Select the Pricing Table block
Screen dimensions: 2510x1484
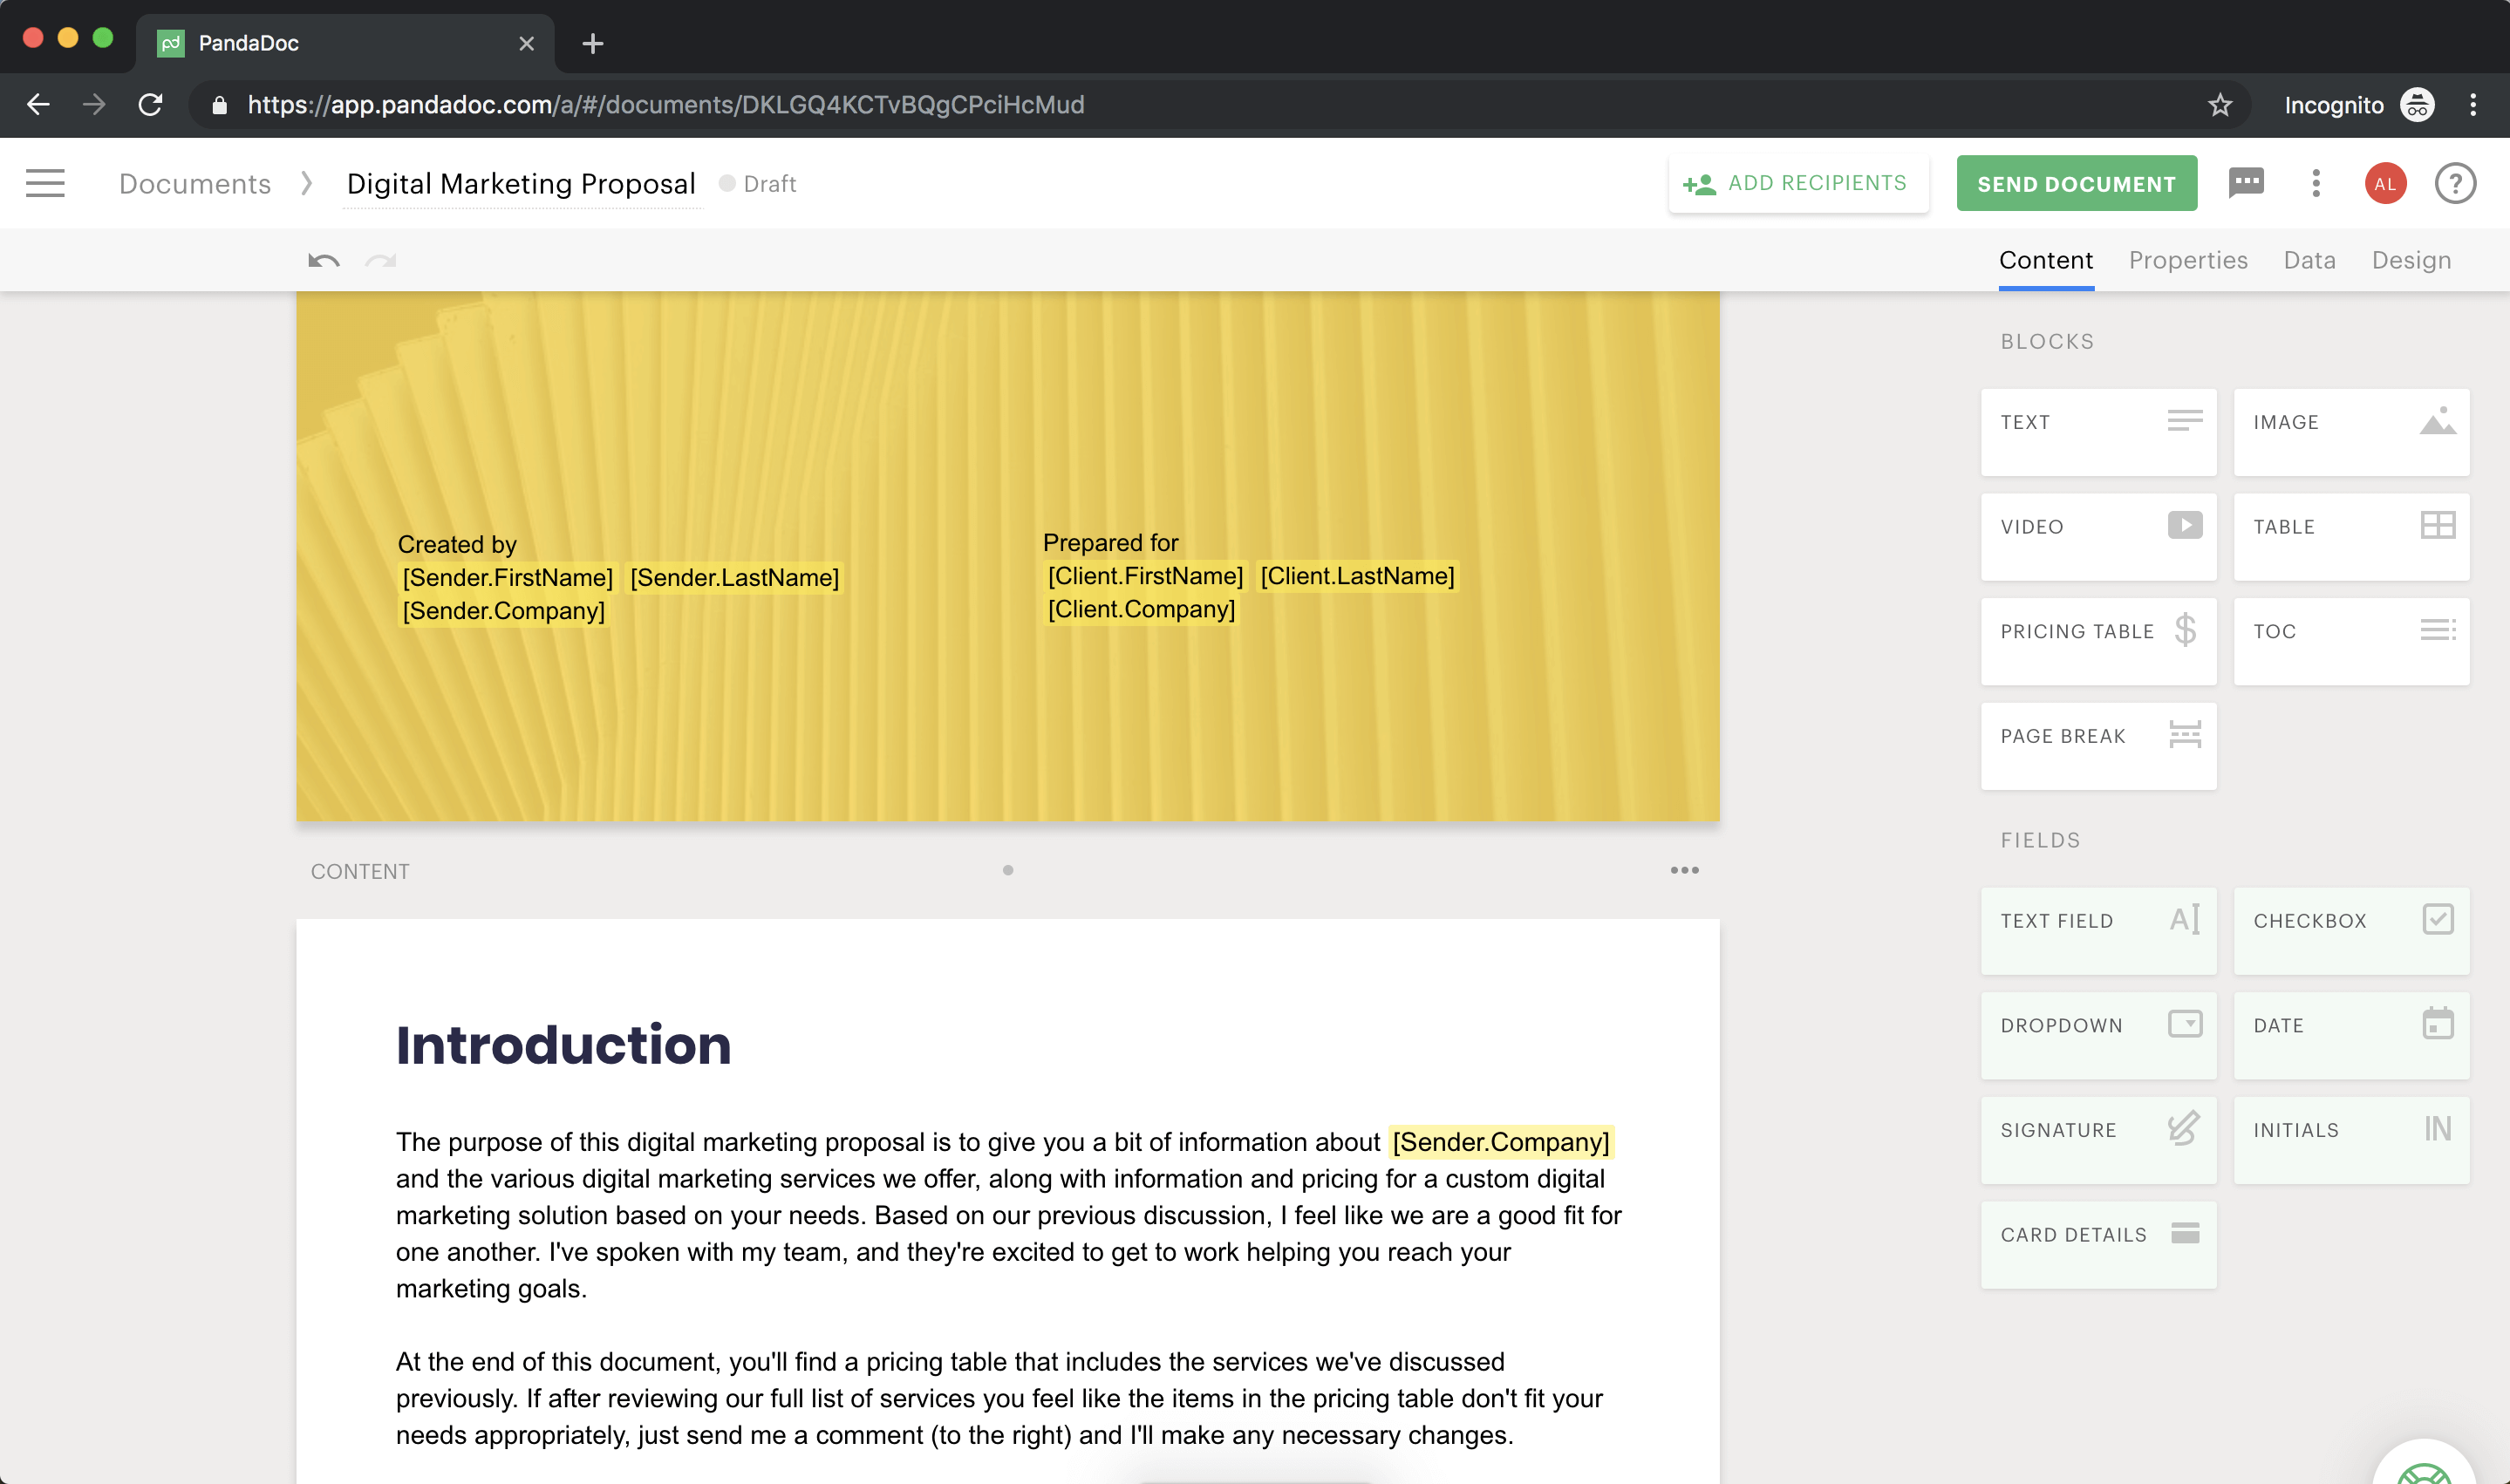[x=2097, y=641]
